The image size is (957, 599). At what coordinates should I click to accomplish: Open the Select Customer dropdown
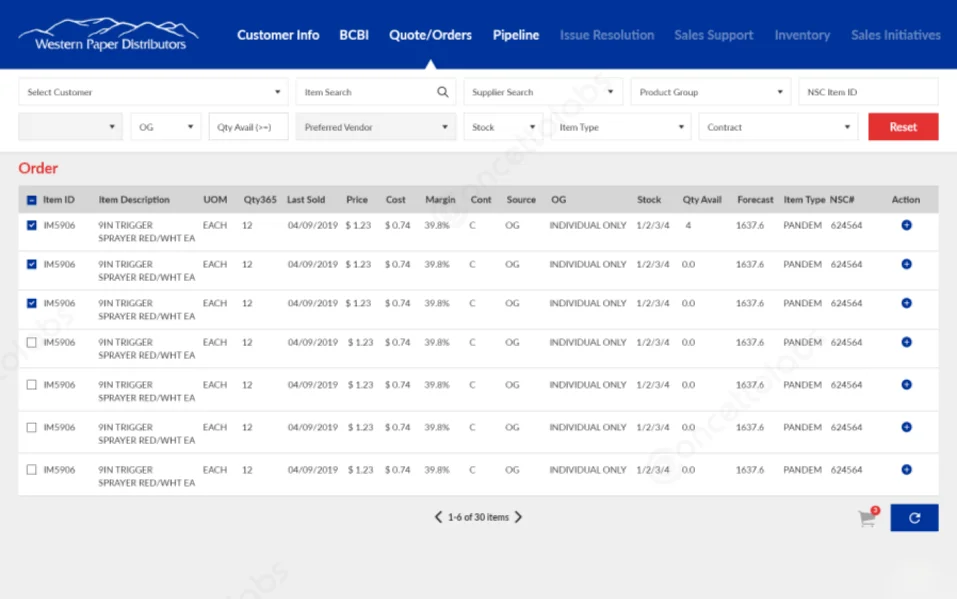[153, 90]
